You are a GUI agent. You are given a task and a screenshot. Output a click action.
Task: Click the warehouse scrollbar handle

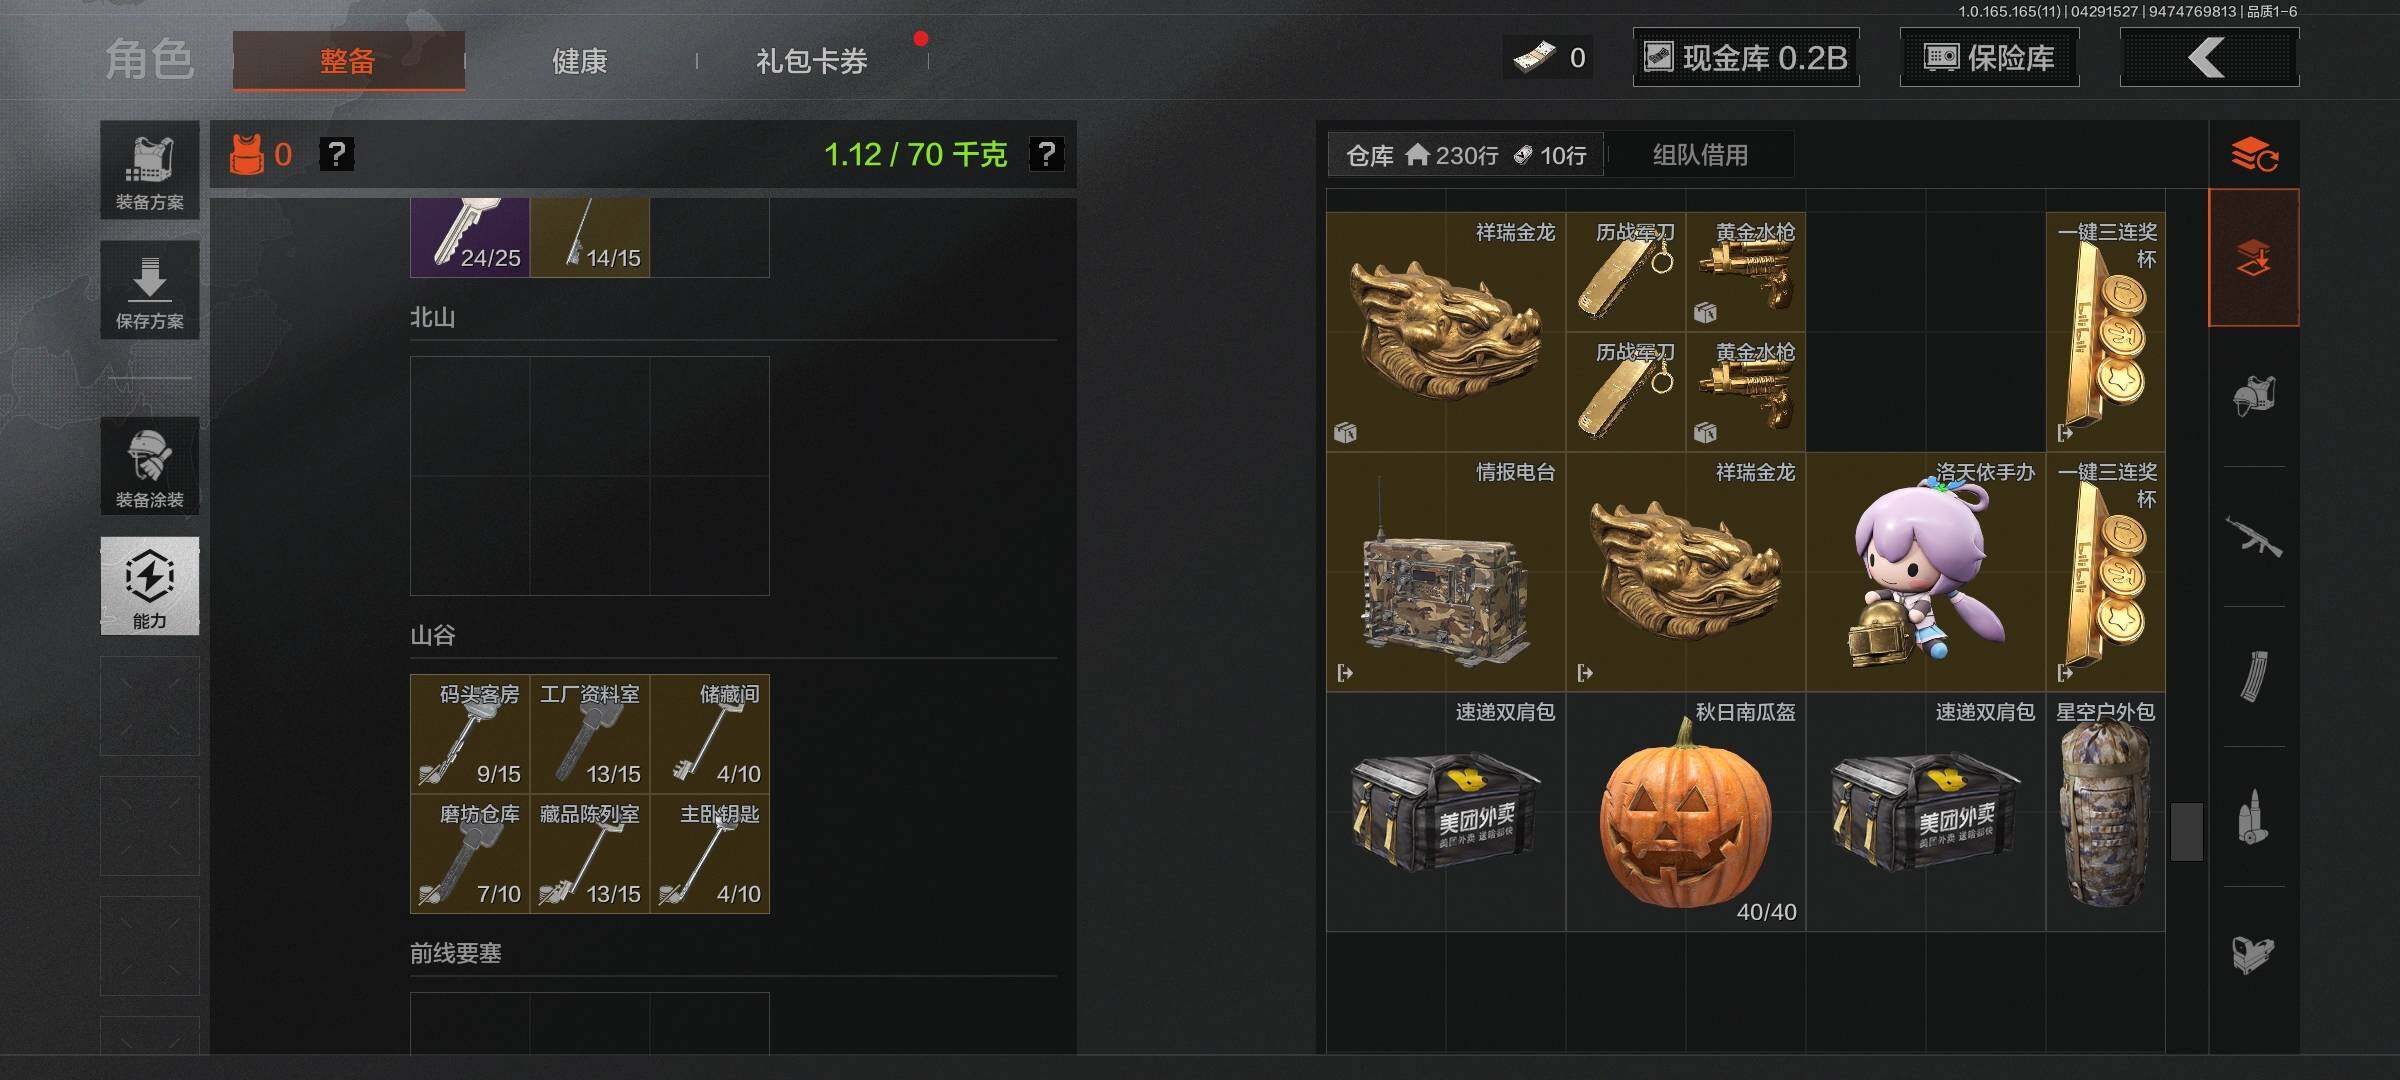coord(2187,831)
